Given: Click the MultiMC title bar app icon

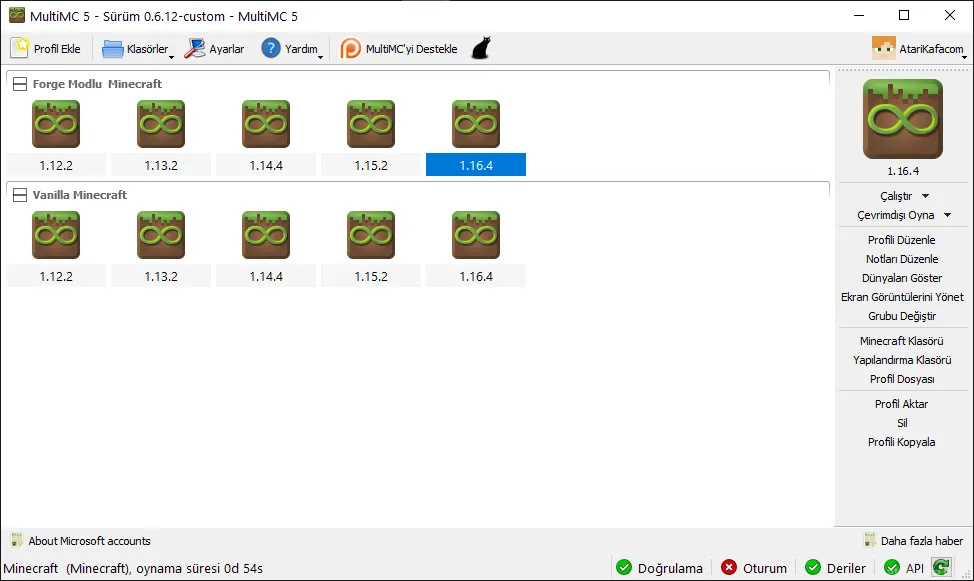Looking at the screenshot, I should tap(17, 16).
